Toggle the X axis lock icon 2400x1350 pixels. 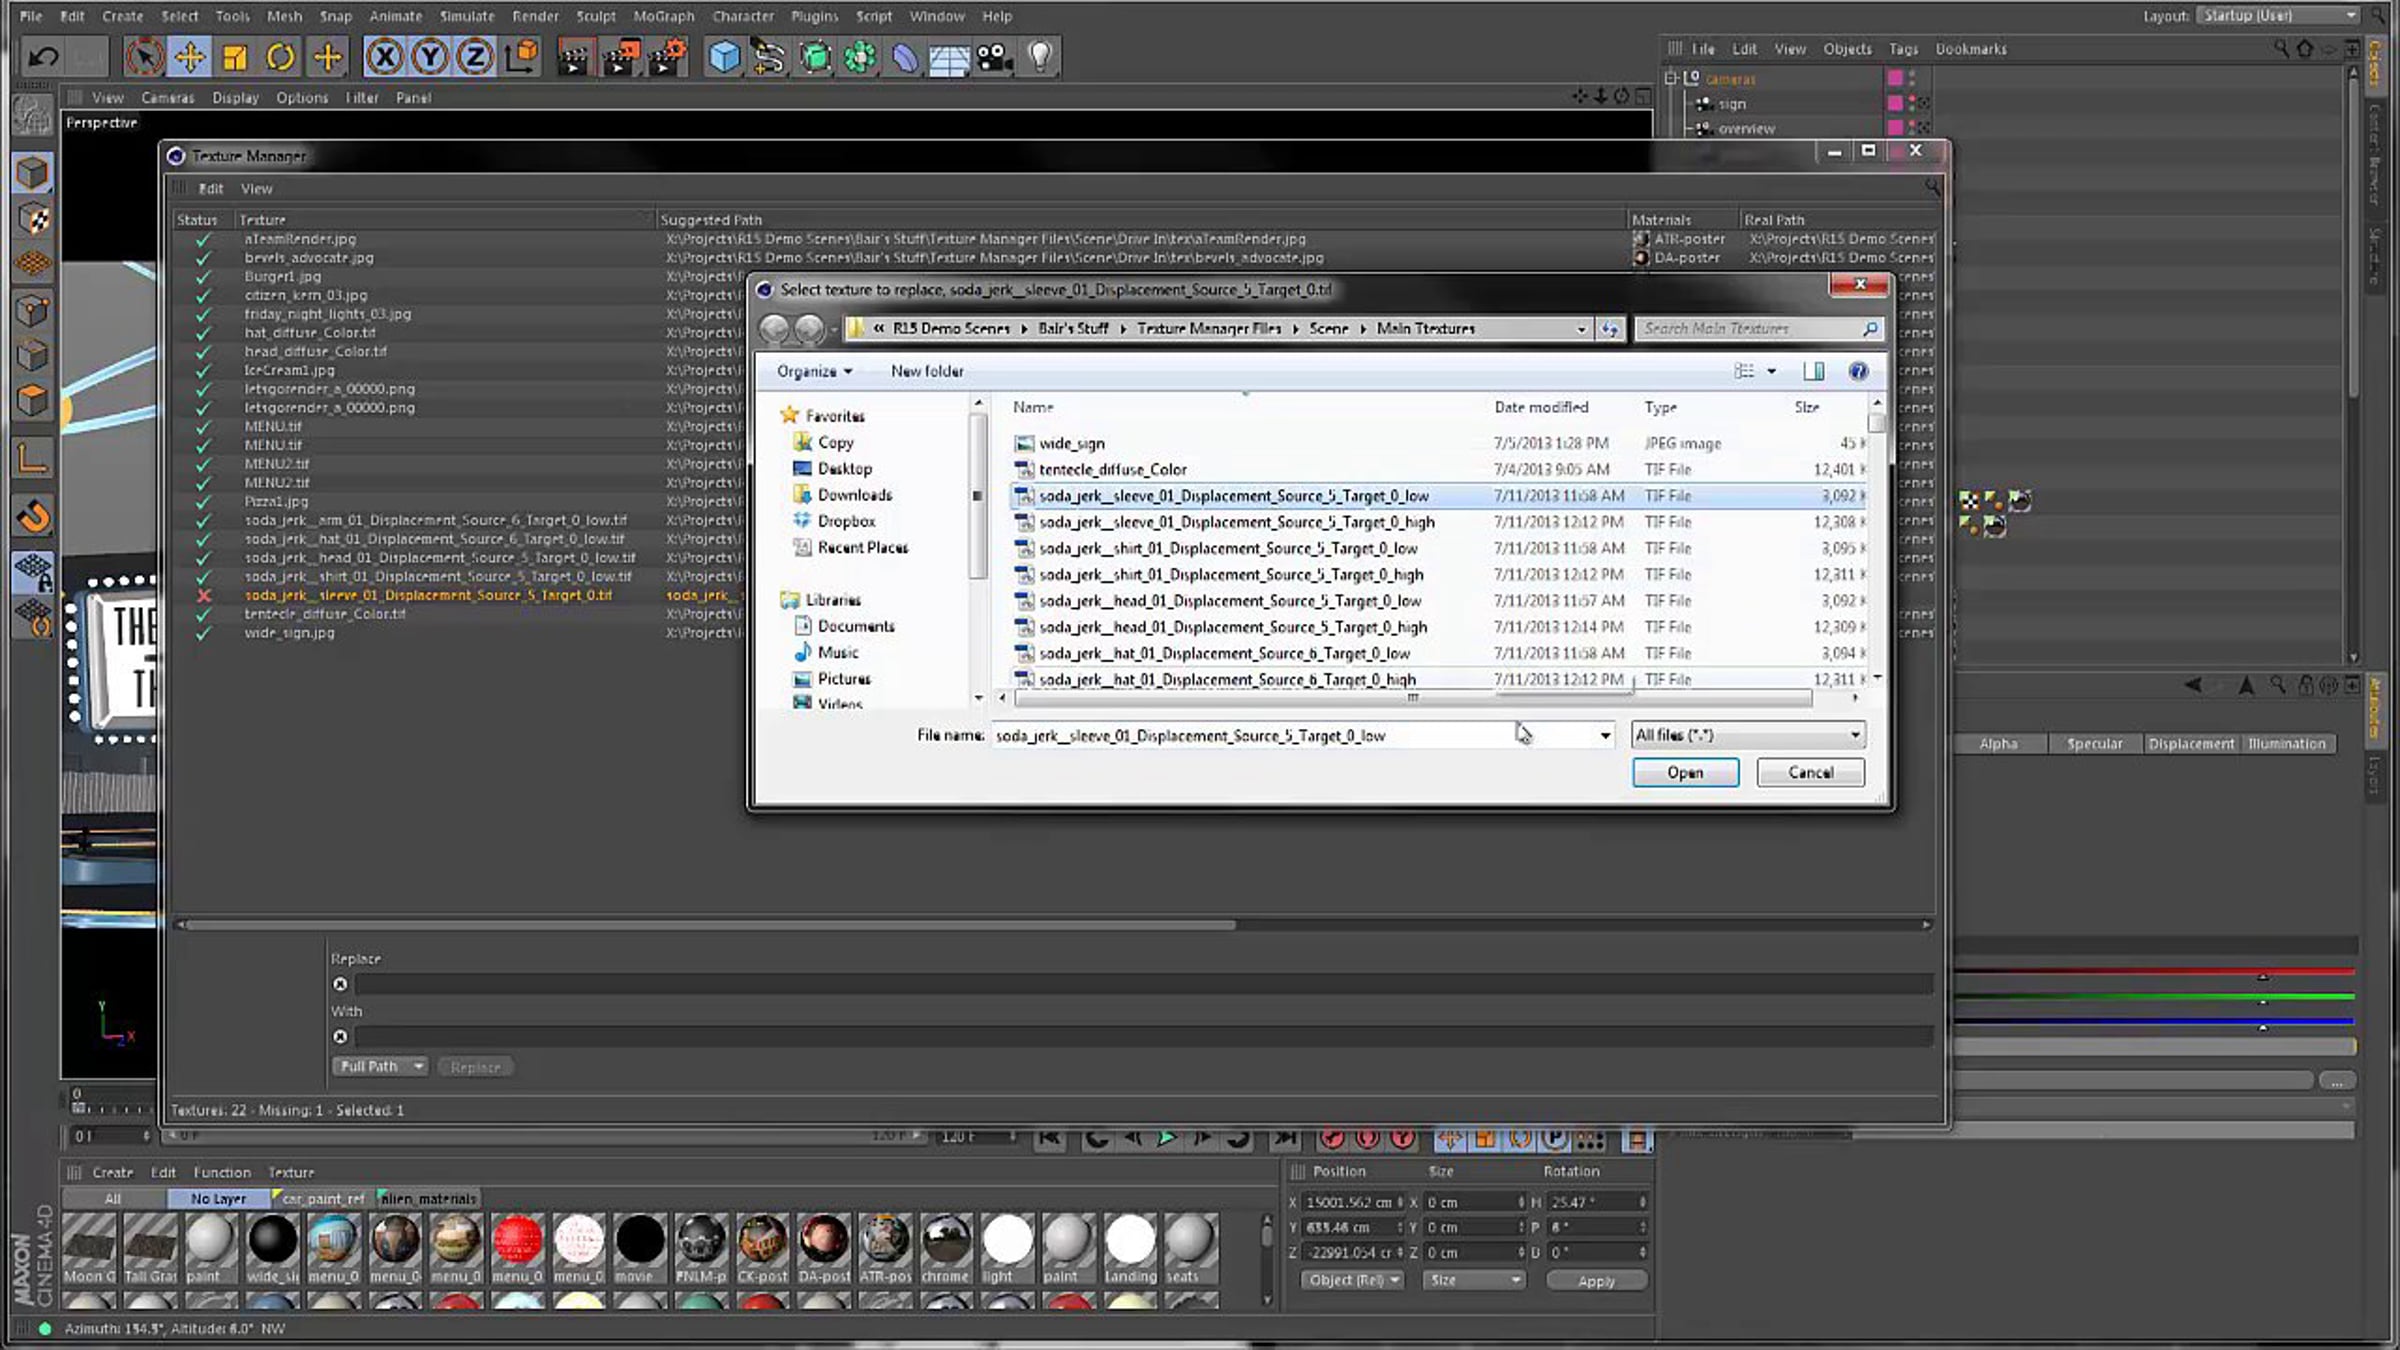pyautogui.click(x=385, y=57)
